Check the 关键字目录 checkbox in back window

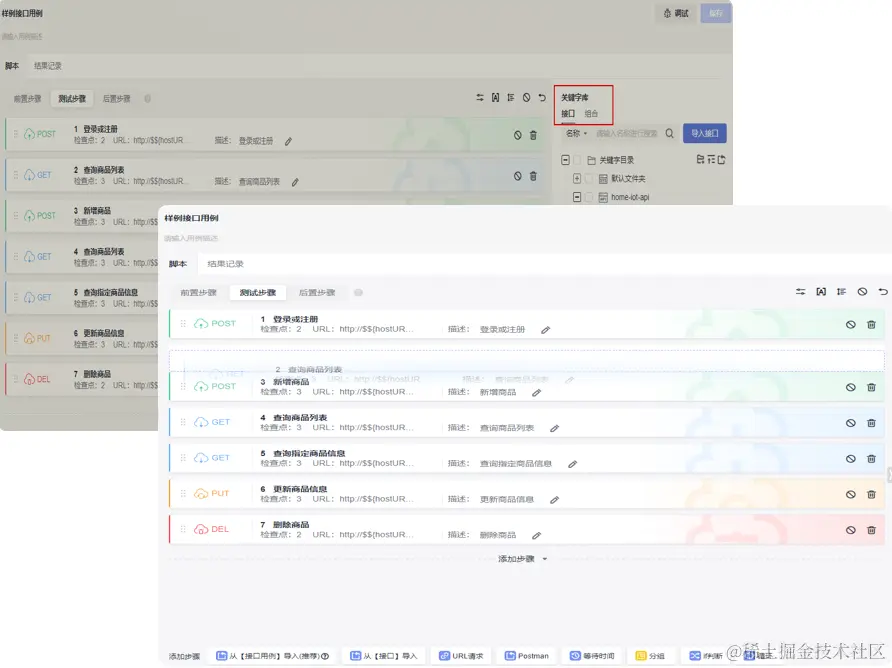tap(577, 160)
